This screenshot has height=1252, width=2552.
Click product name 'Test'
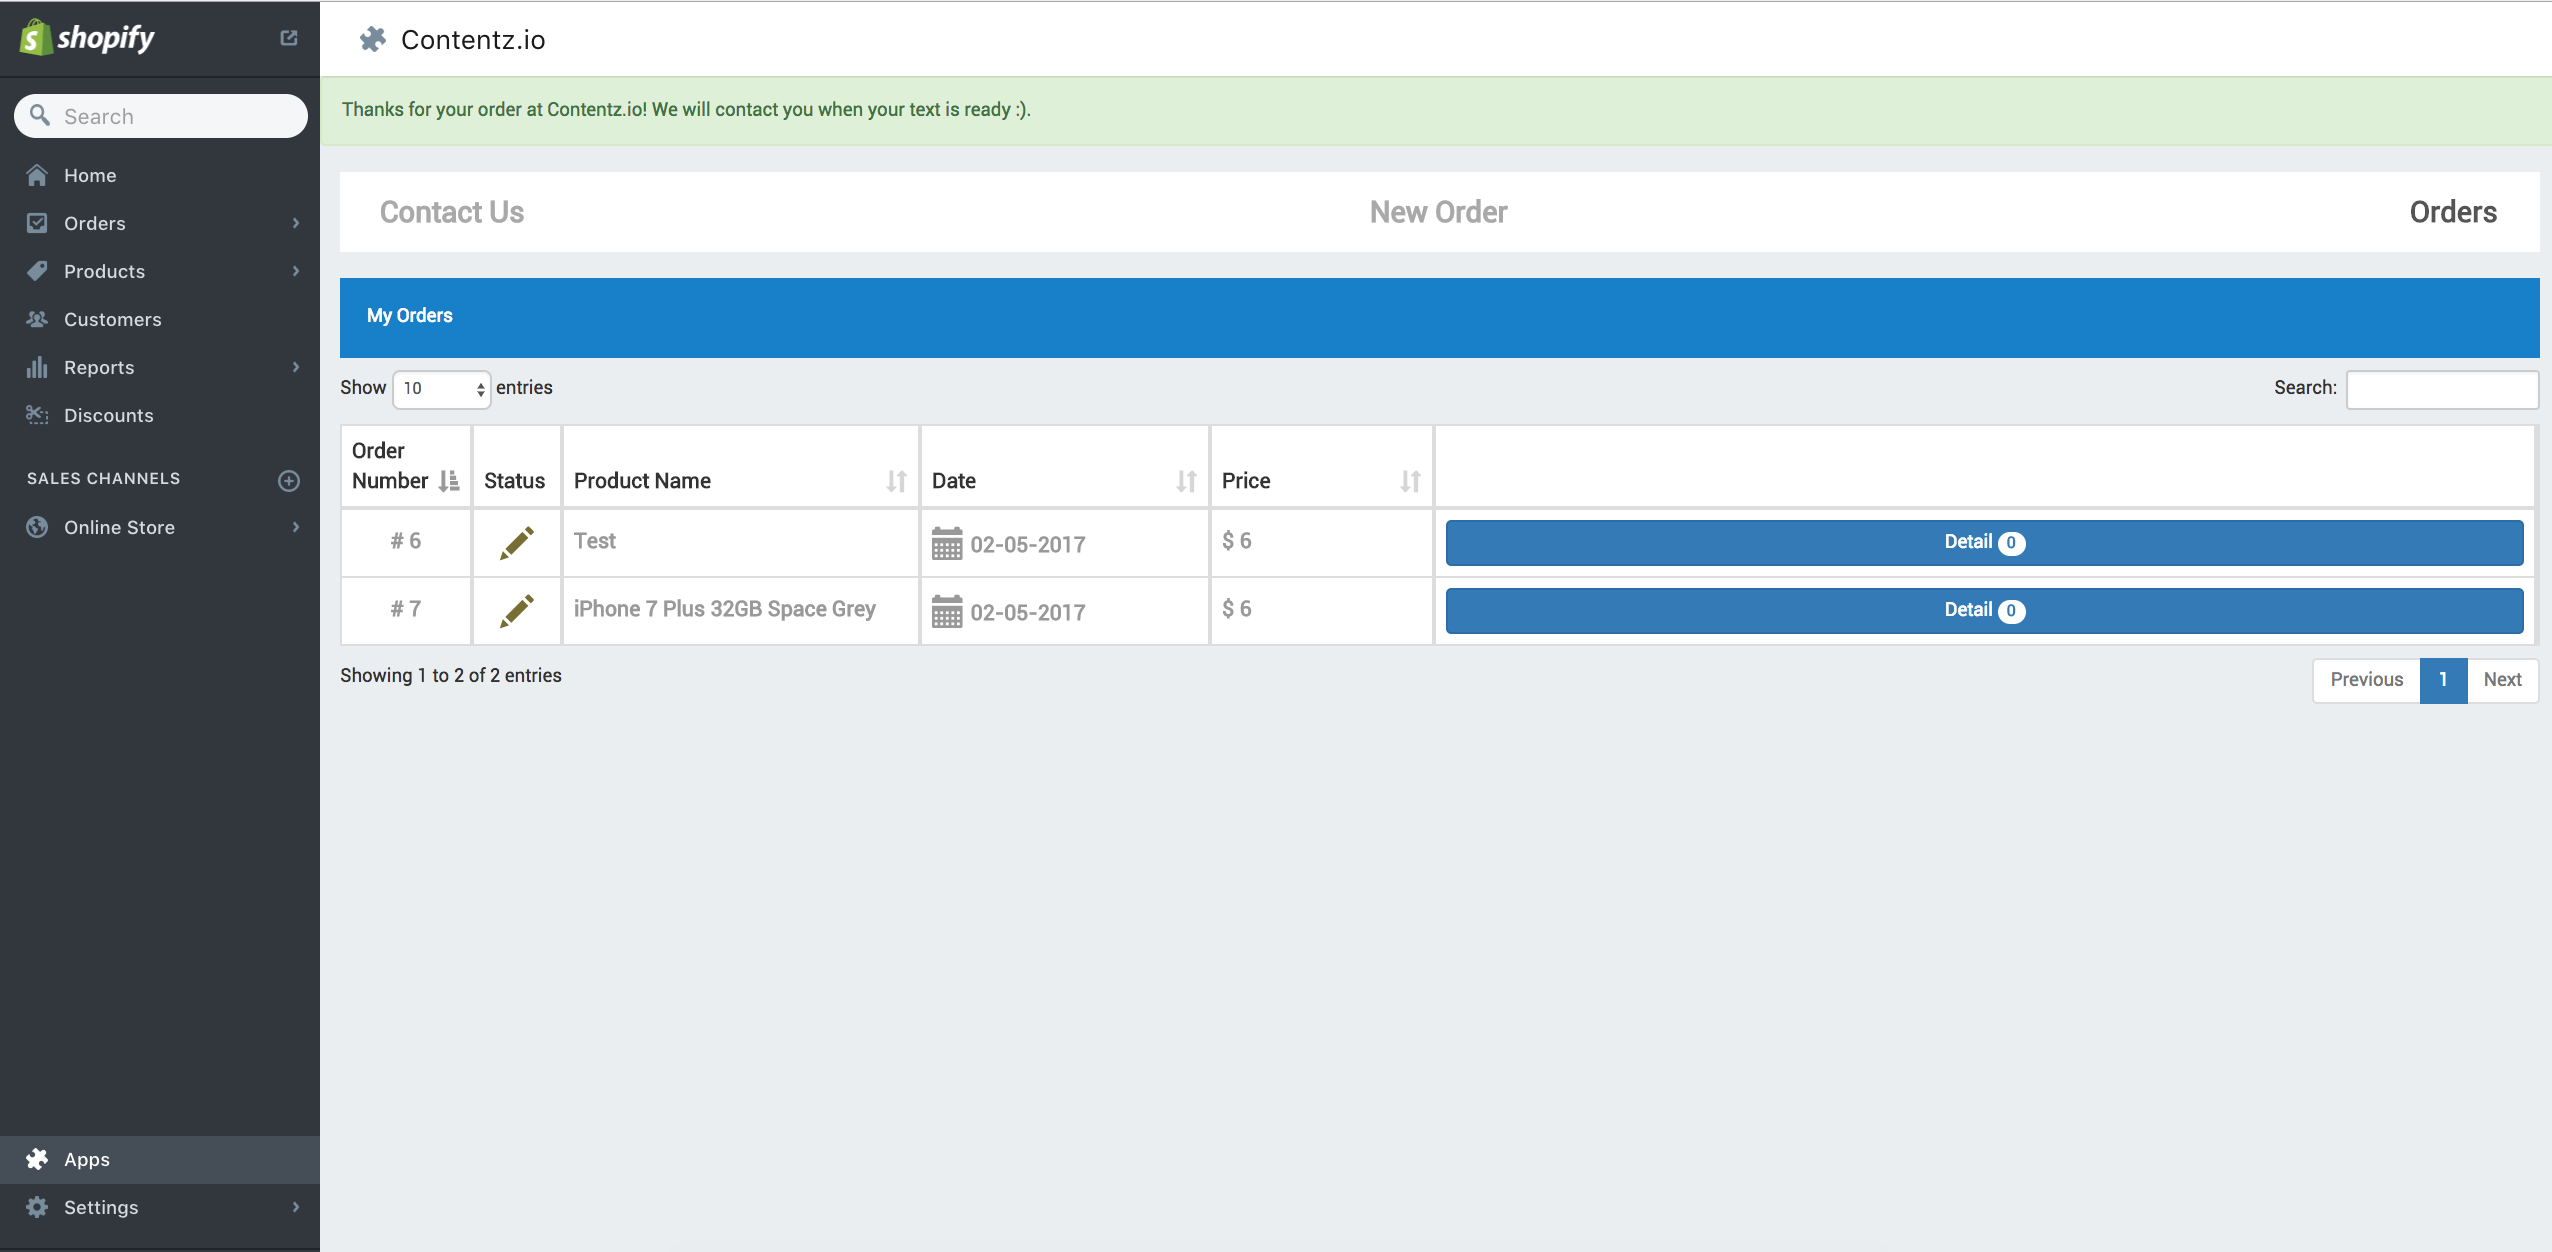coord(595,541)
